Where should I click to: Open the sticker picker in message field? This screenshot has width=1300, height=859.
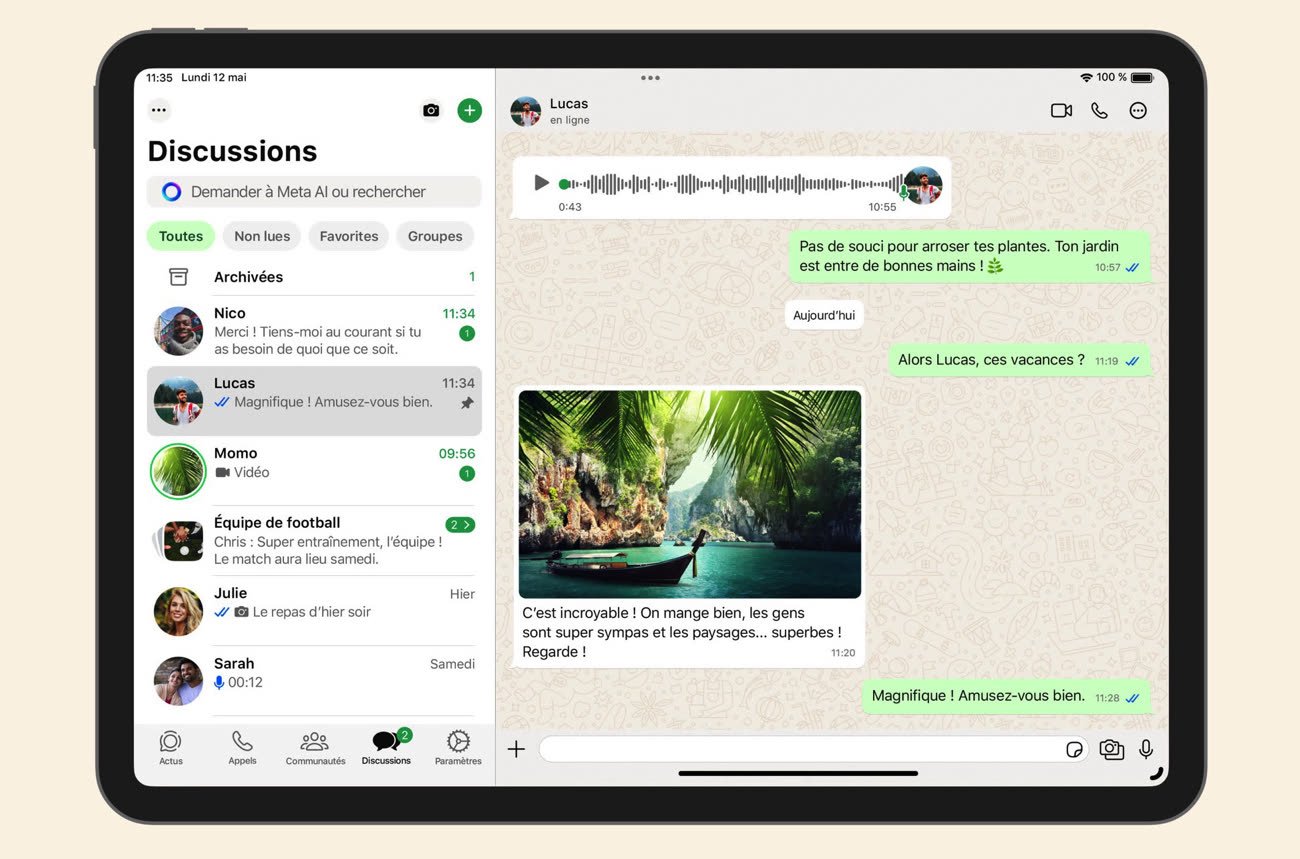pyautogui.click(x=1074, y=749)
